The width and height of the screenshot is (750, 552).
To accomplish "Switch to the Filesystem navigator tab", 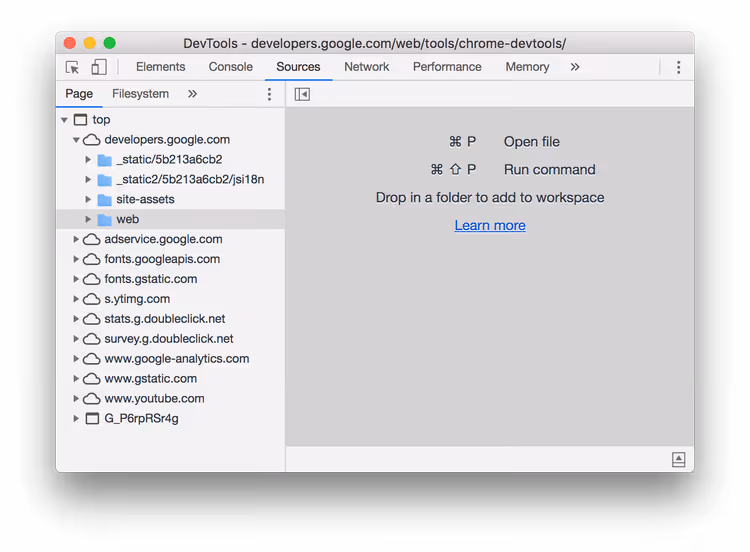I will point(141,94).
